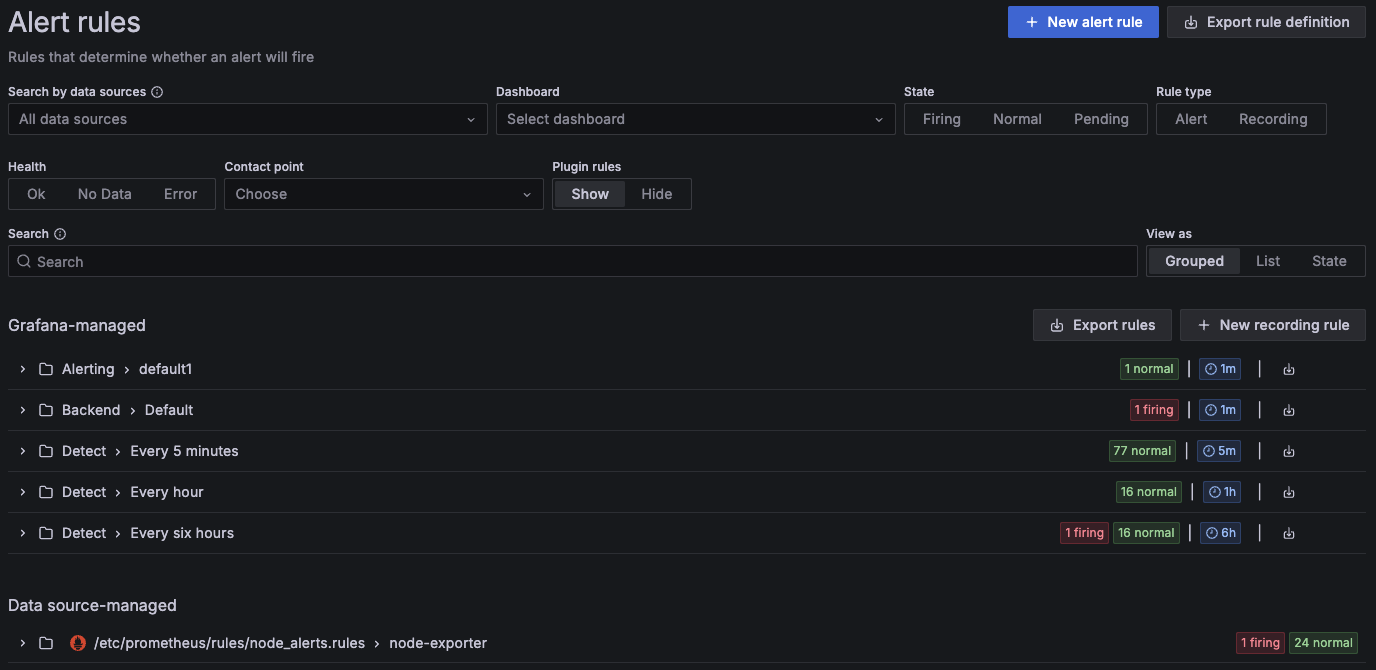Open the All data sources dropdown
Image resolution: width=1376 pixels, height=670 pixels.
pyautogui.click(x=246, y=118)
